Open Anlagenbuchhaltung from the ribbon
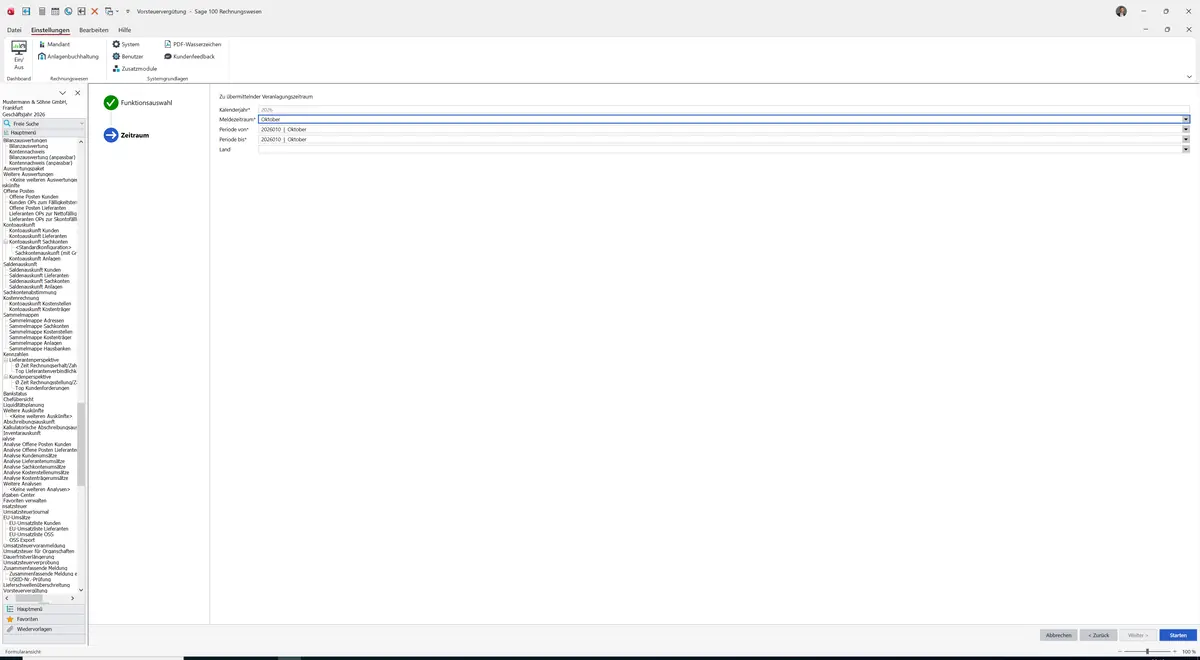1200x660 pixels. pyautogui.click(x=69, y=56)
